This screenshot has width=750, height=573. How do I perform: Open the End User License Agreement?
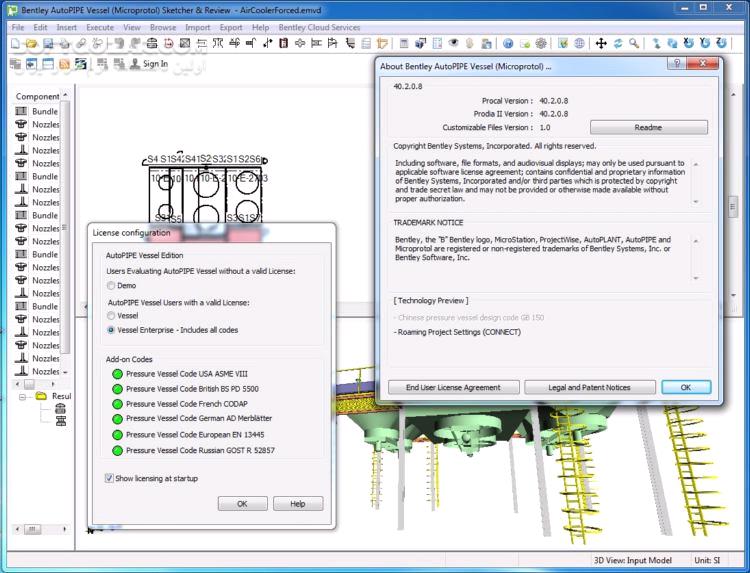(x=453, y=387)
